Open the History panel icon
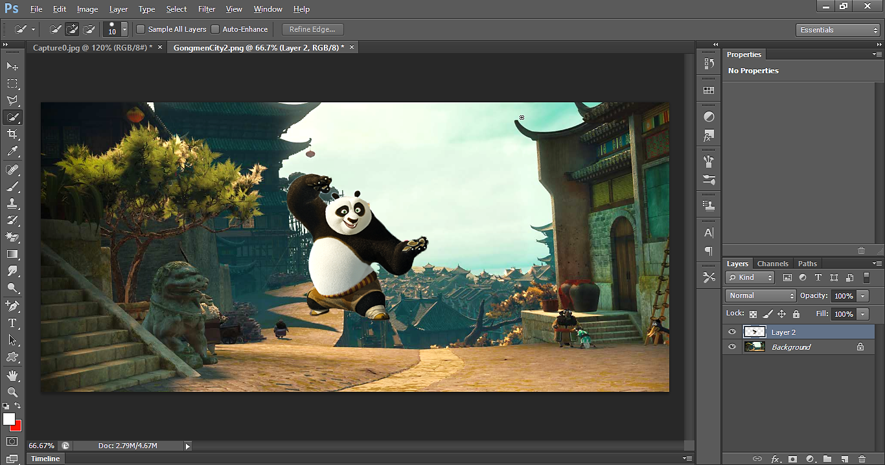885x467 pixels. 709,64
